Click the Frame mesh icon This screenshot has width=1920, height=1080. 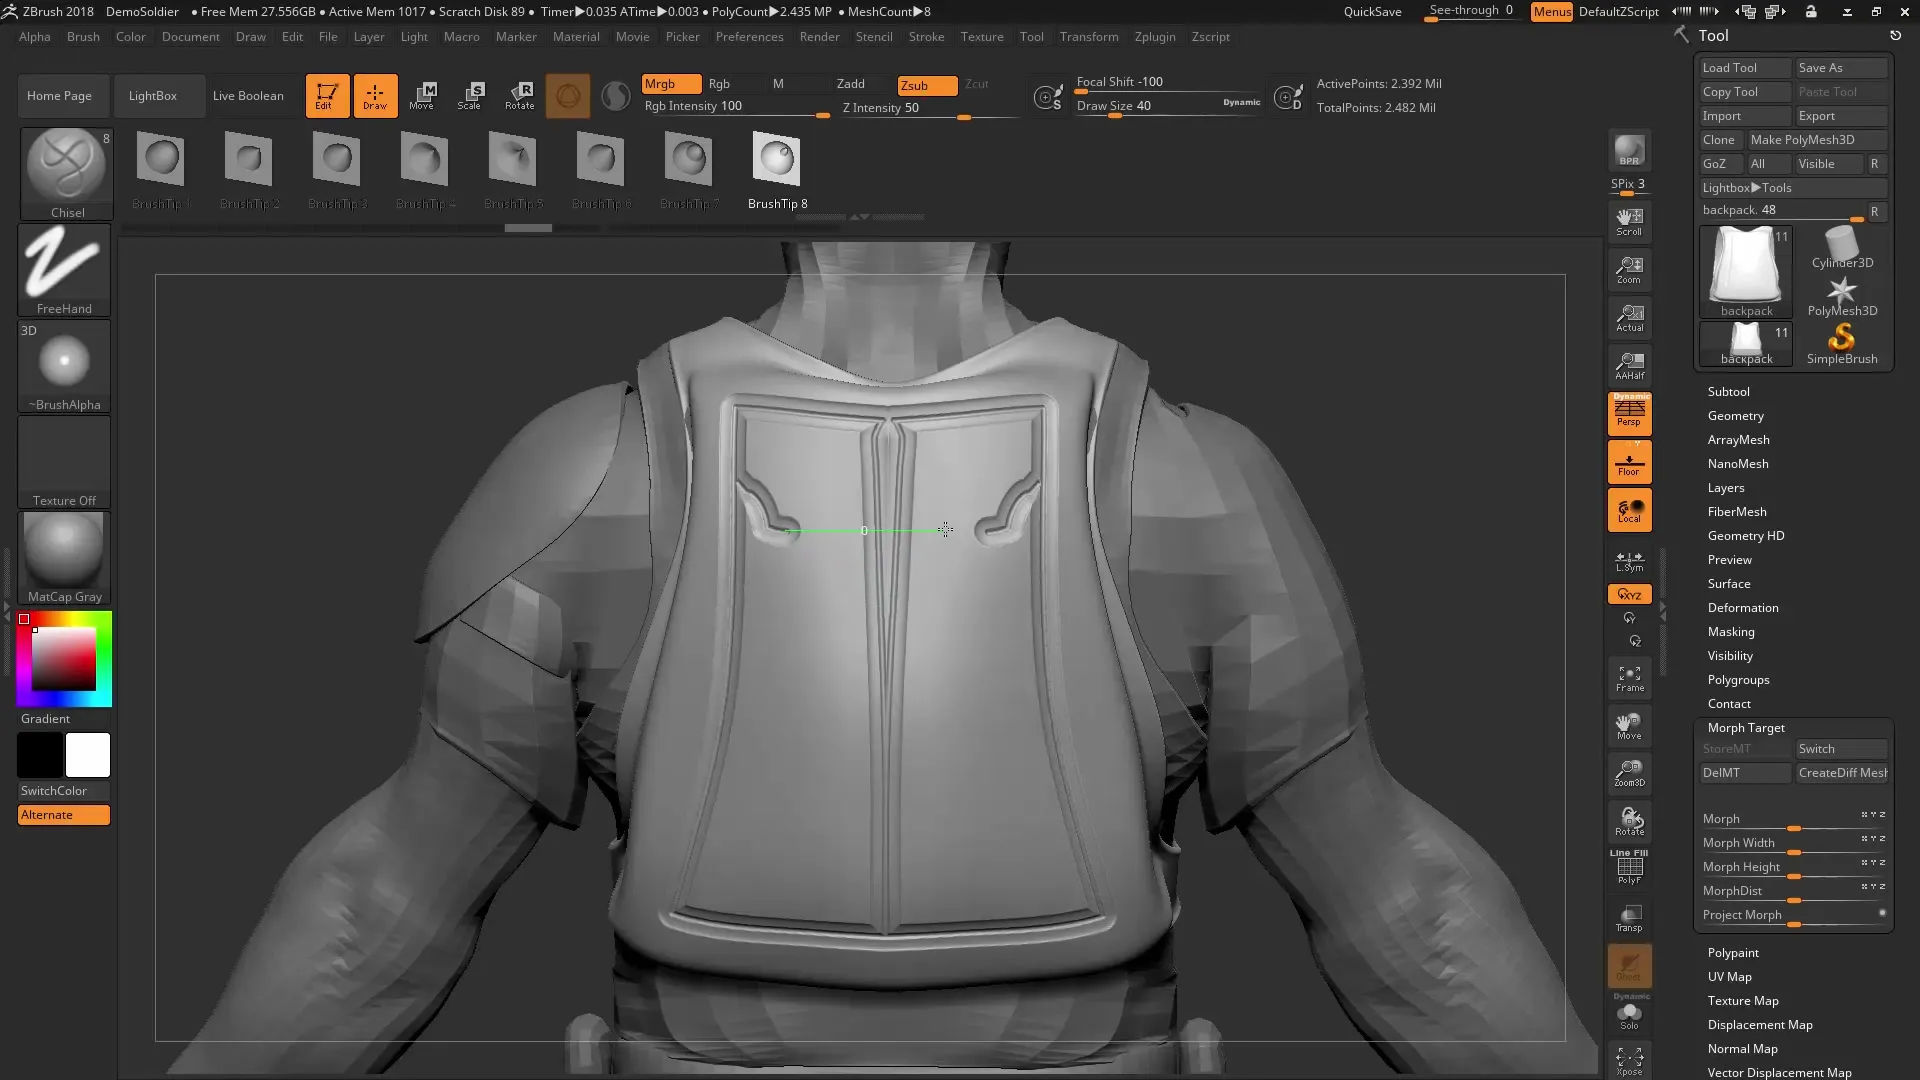pyautogui.click(x=1629, y=678)
